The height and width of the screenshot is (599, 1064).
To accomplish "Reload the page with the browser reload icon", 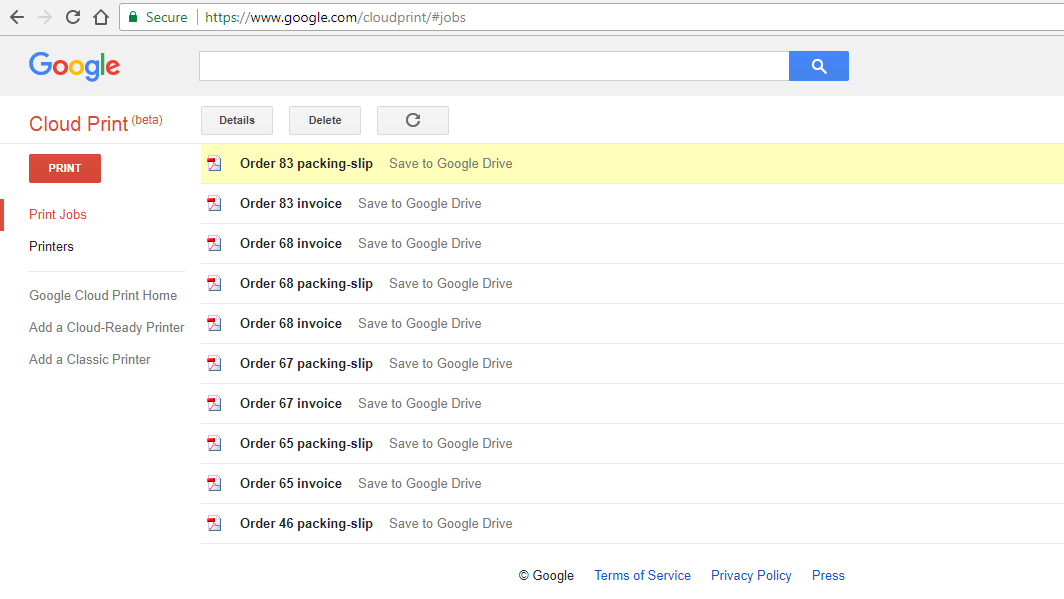I will (x=73, y=17).
